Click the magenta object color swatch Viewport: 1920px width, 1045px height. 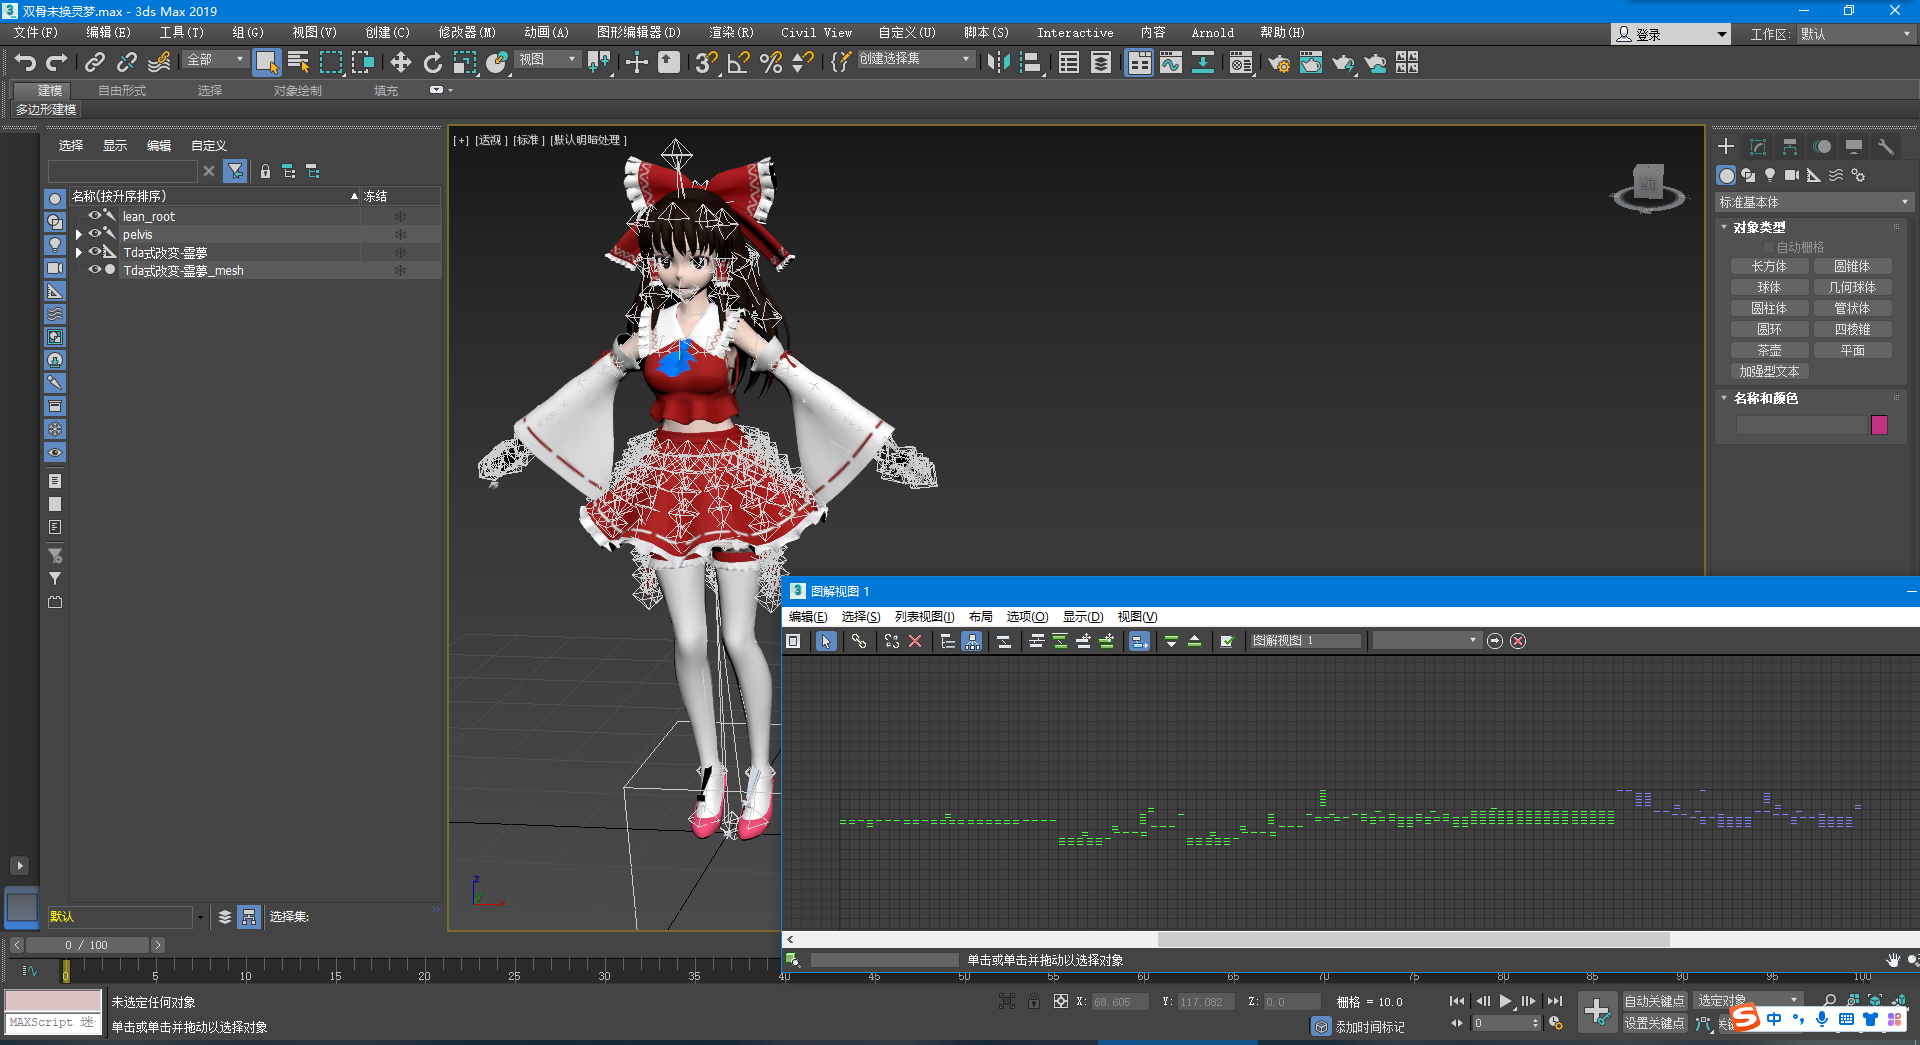[x=1879, y=425]
